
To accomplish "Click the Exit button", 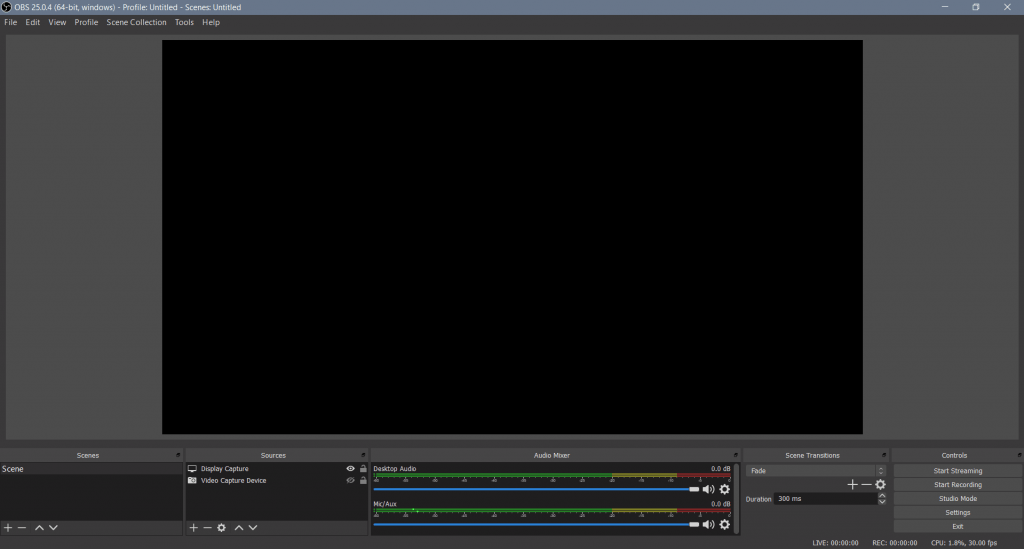I will tap(957, 526).
